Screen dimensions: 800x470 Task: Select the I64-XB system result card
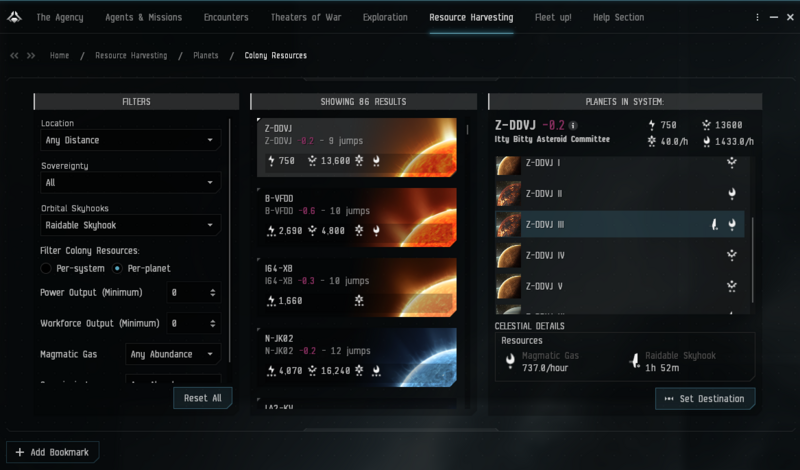click(357, 287)
